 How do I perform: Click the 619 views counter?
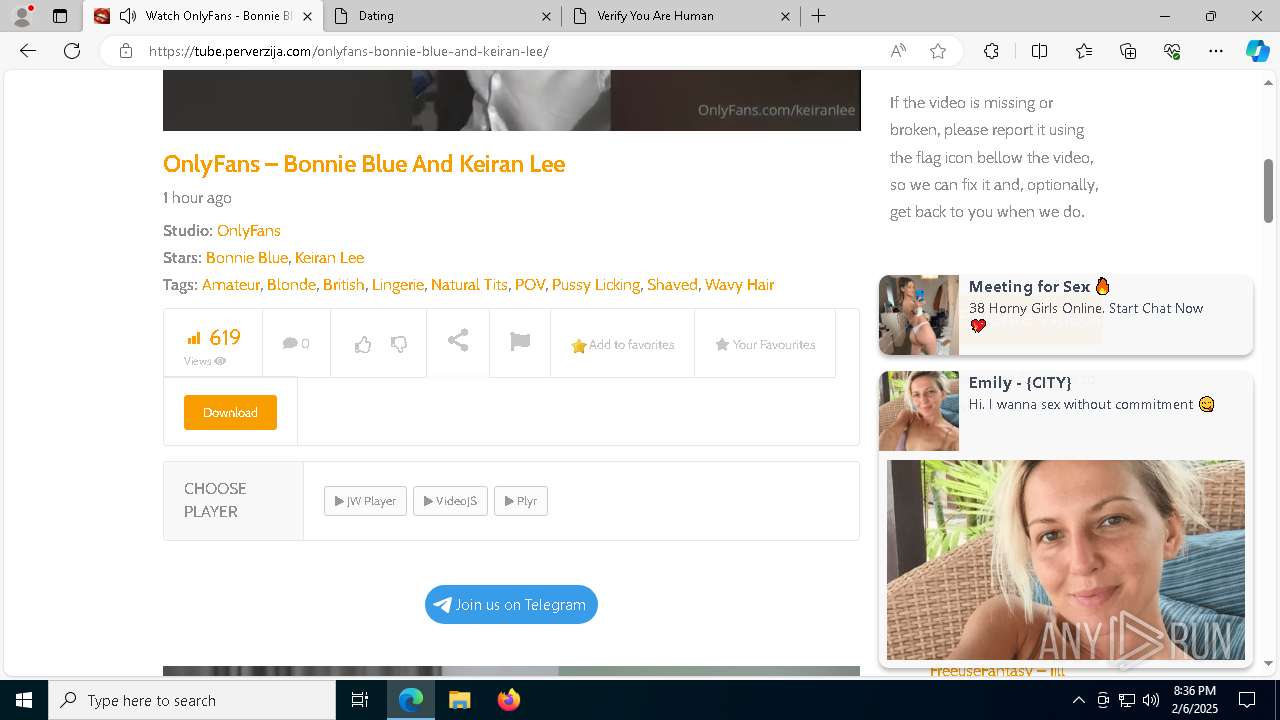(x=213, y=345)
